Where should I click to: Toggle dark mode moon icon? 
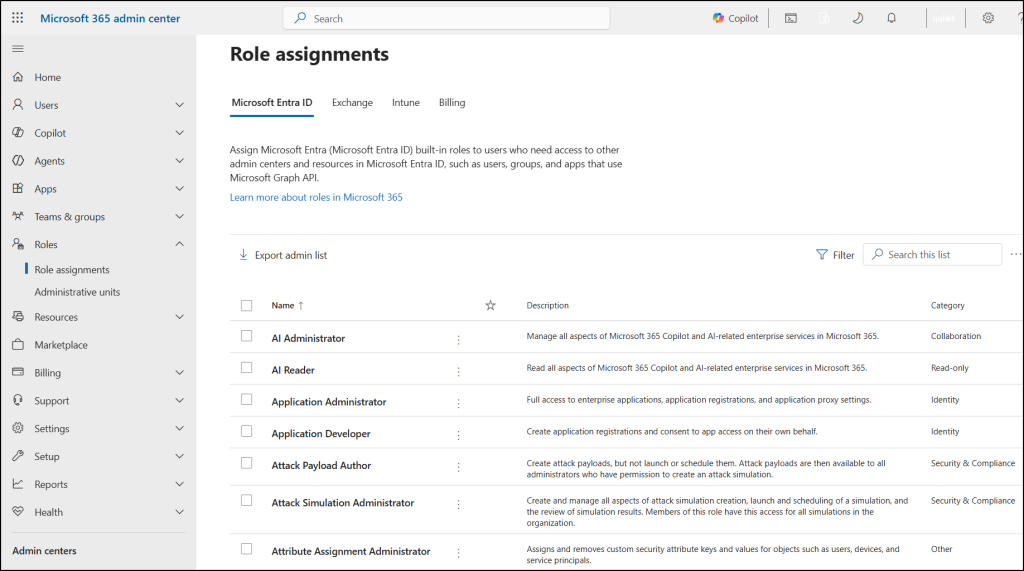point(857,18)
